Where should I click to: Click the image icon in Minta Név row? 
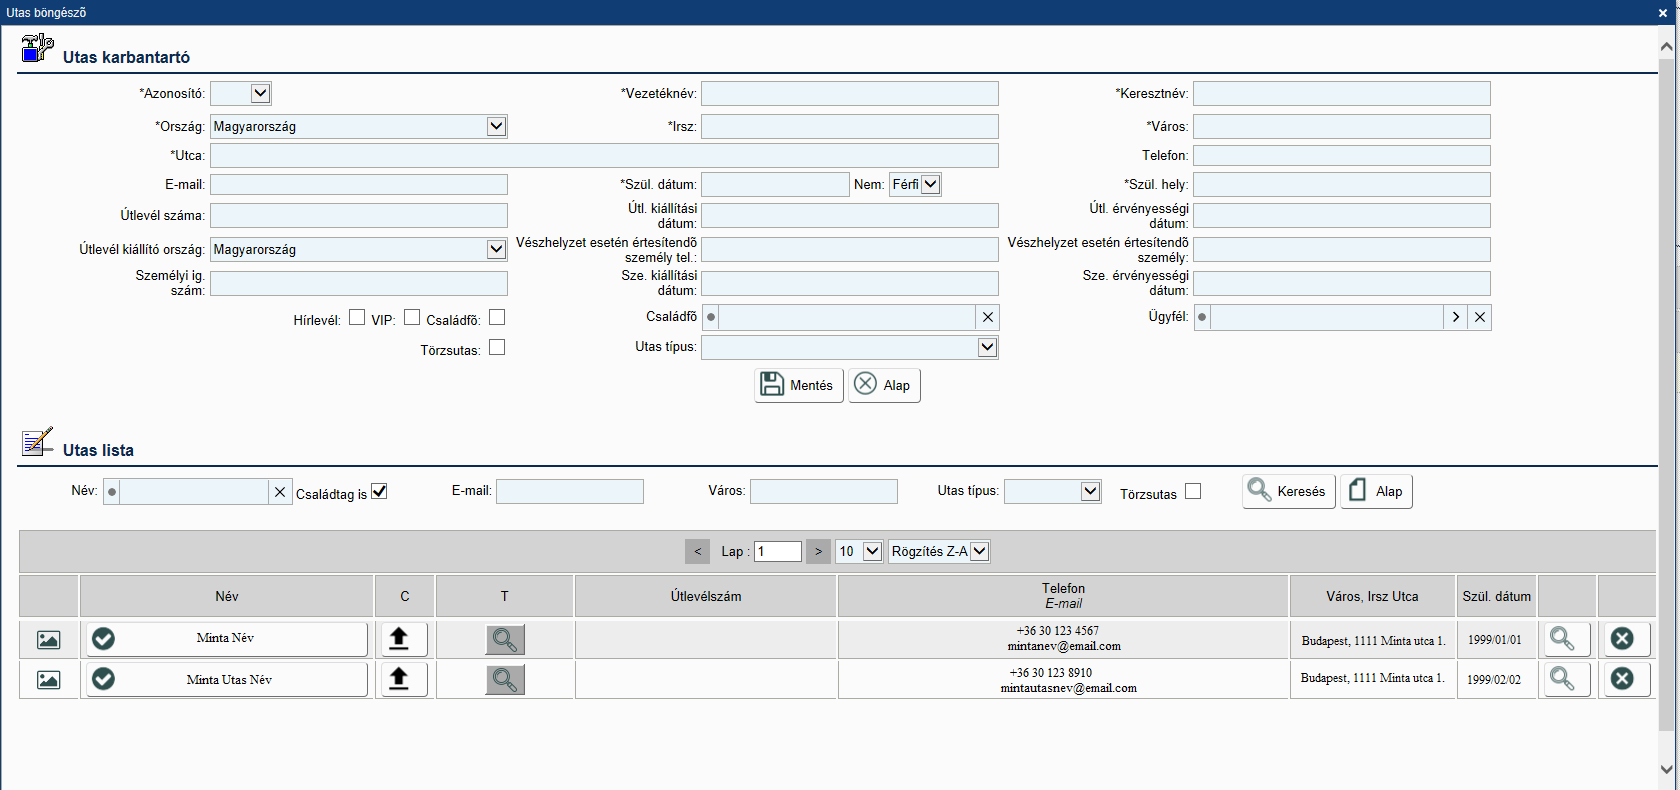(48, 640)
